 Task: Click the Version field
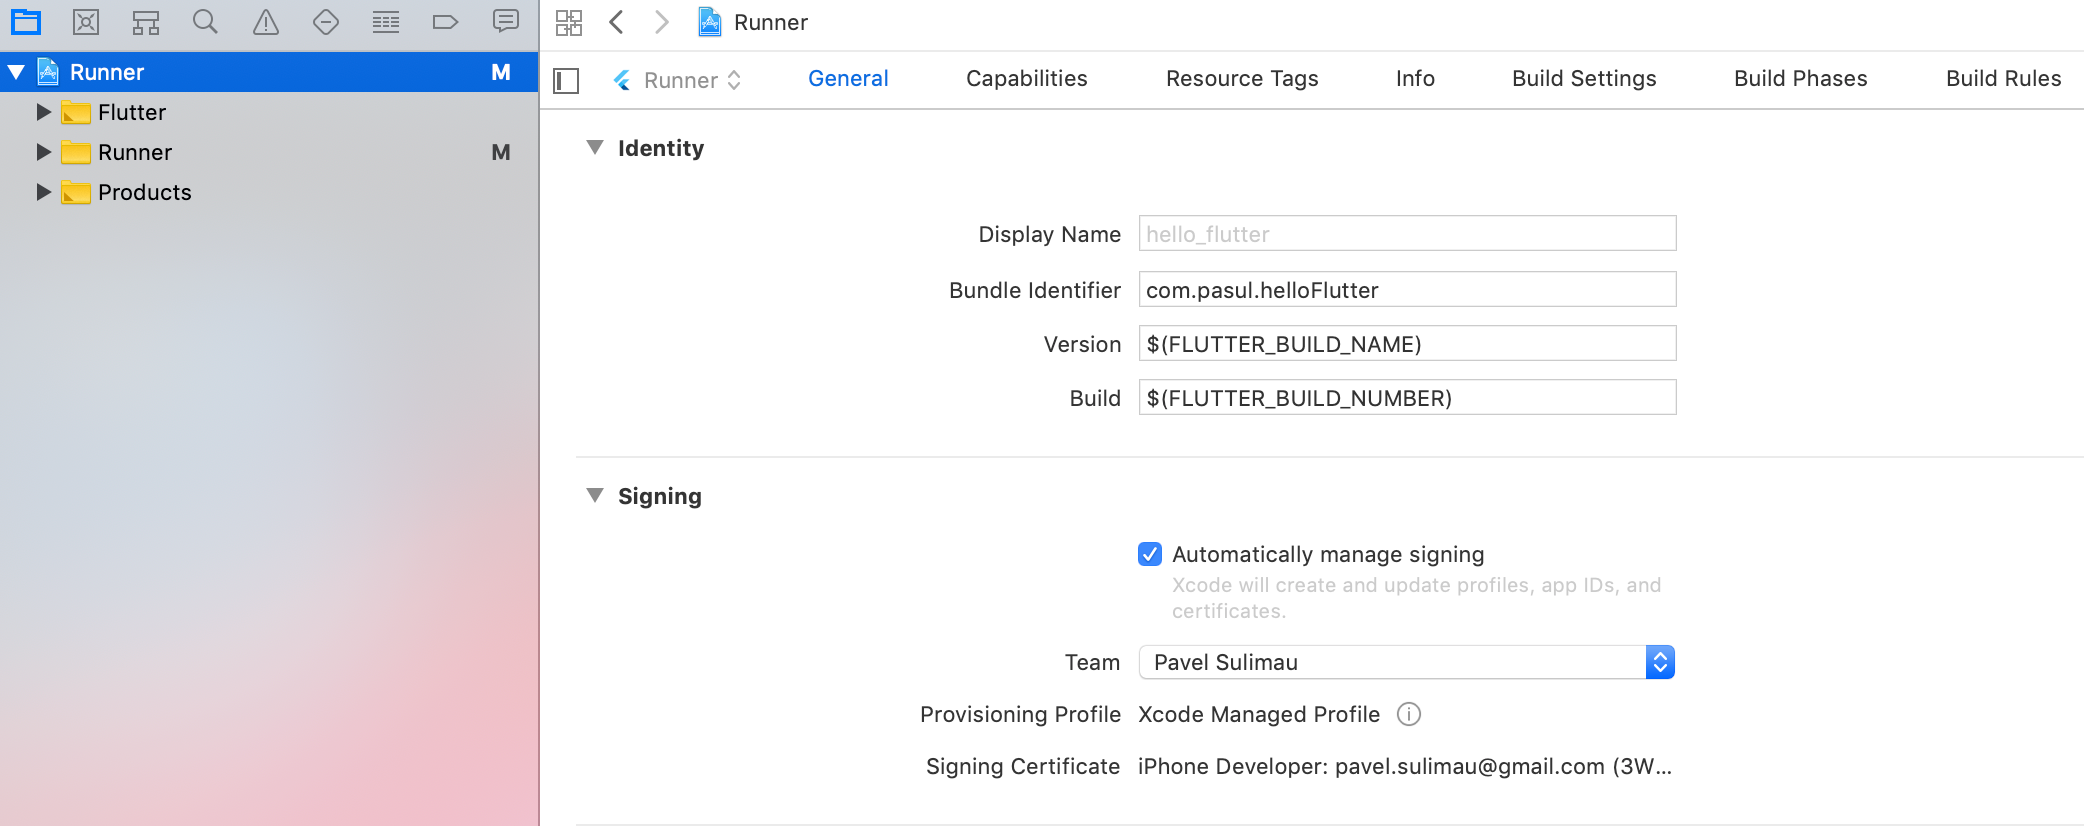pos(1407,344)
